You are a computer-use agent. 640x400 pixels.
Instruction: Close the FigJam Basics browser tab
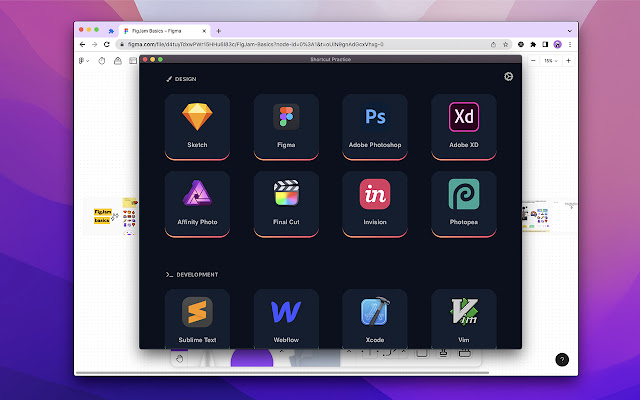point(204,31)
